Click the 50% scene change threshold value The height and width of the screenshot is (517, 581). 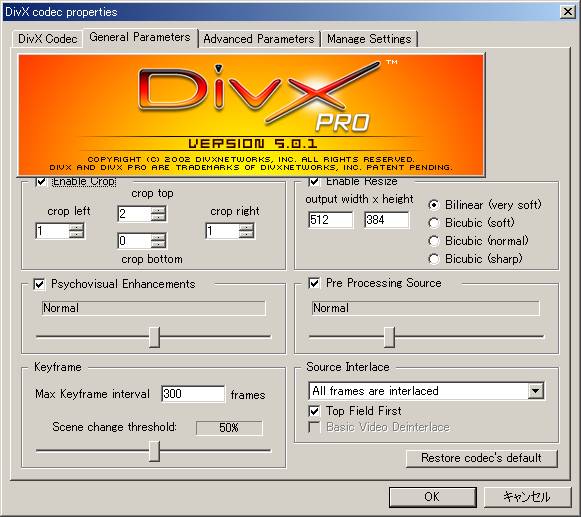click(229, 428)
